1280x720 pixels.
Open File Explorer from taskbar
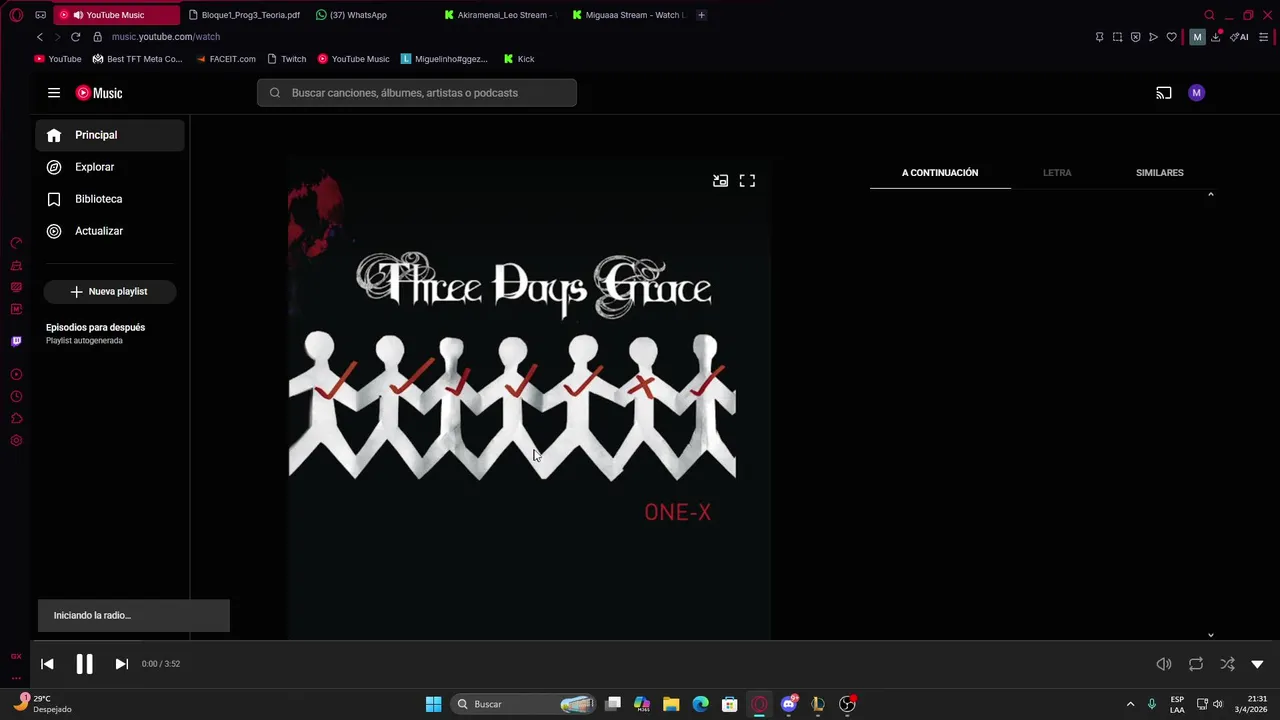coord(671,704)
